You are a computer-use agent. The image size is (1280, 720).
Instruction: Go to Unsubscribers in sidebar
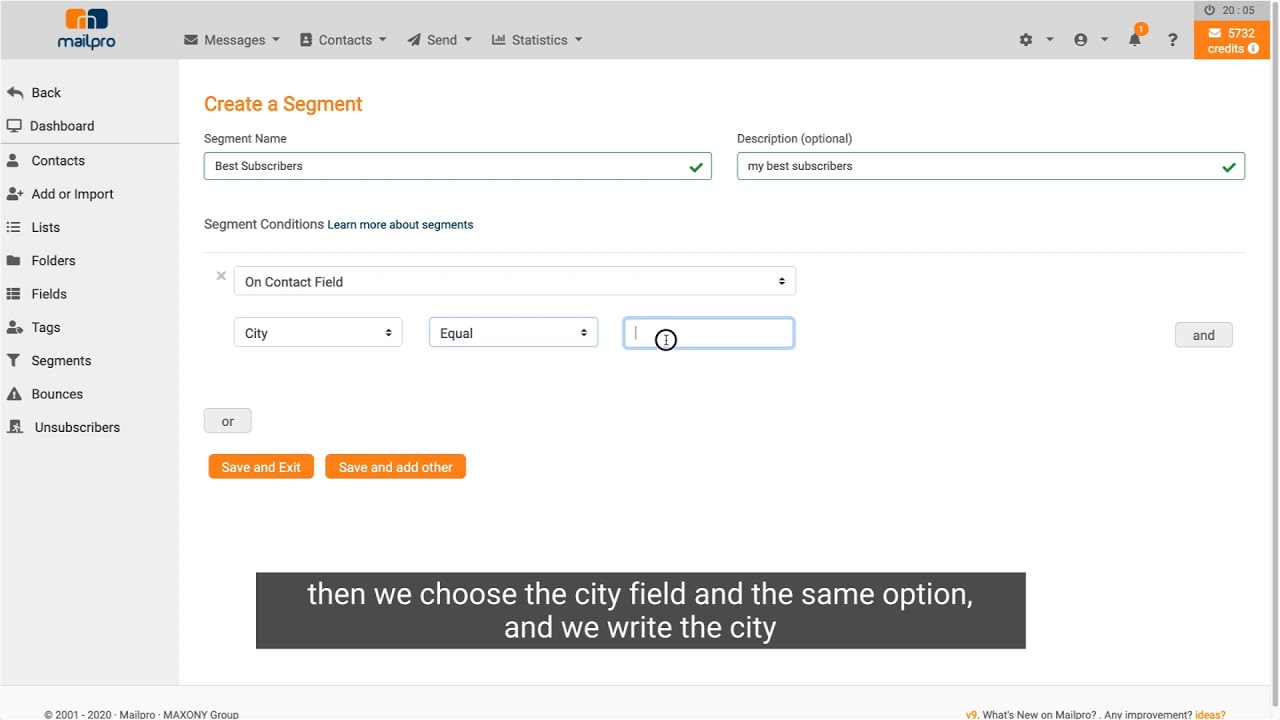click(77, 427)
